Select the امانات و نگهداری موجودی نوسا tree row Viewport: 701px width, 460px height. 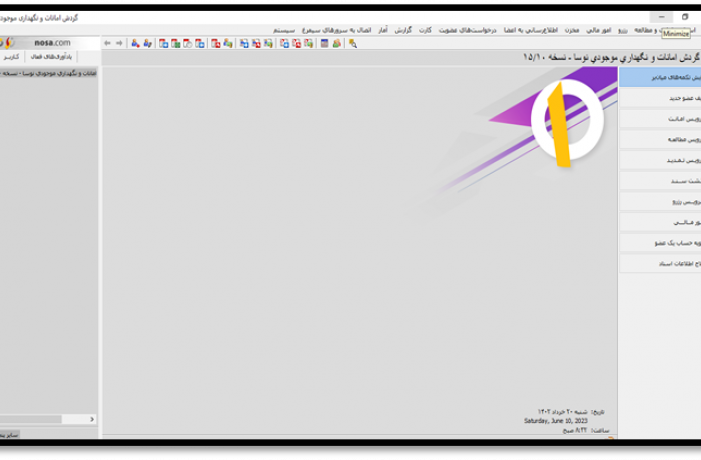pos(49,73)
